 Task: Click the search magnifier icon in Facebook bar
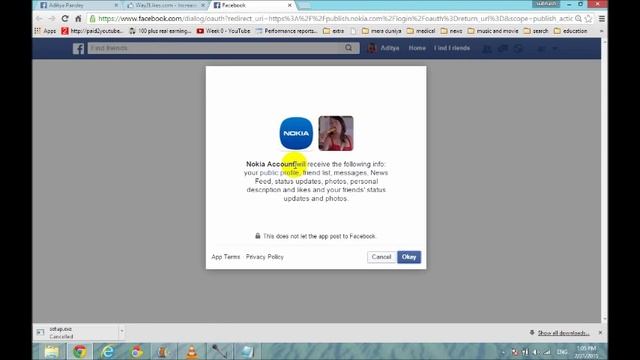click(349, 48)
